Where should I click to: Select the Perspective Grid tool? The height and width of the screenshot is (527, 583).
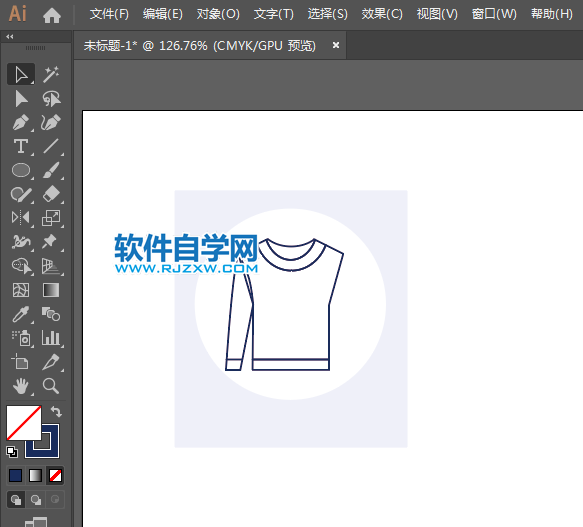click(51, 266)
